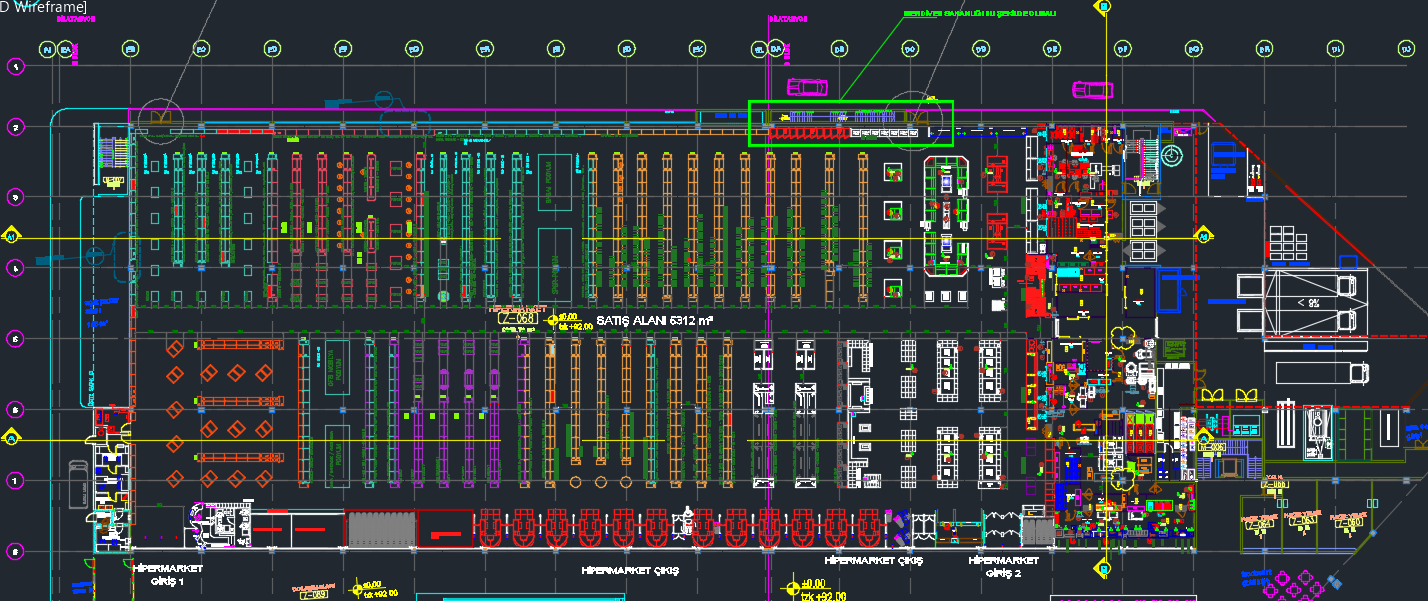
Task: Click the upper-left yellow section marker
Action: pyautogui.click(x=12, y=237)
